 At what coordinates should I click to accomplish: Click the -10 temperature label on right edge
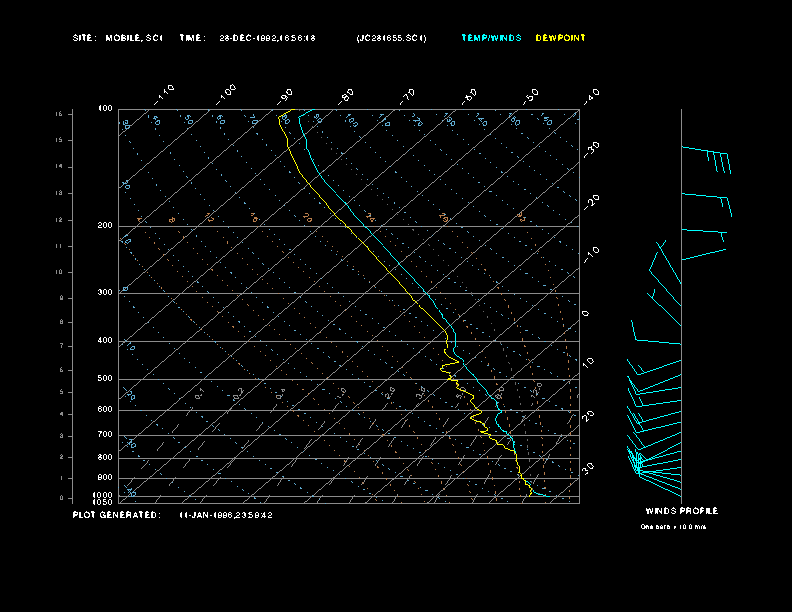click(x=591, y=256)
